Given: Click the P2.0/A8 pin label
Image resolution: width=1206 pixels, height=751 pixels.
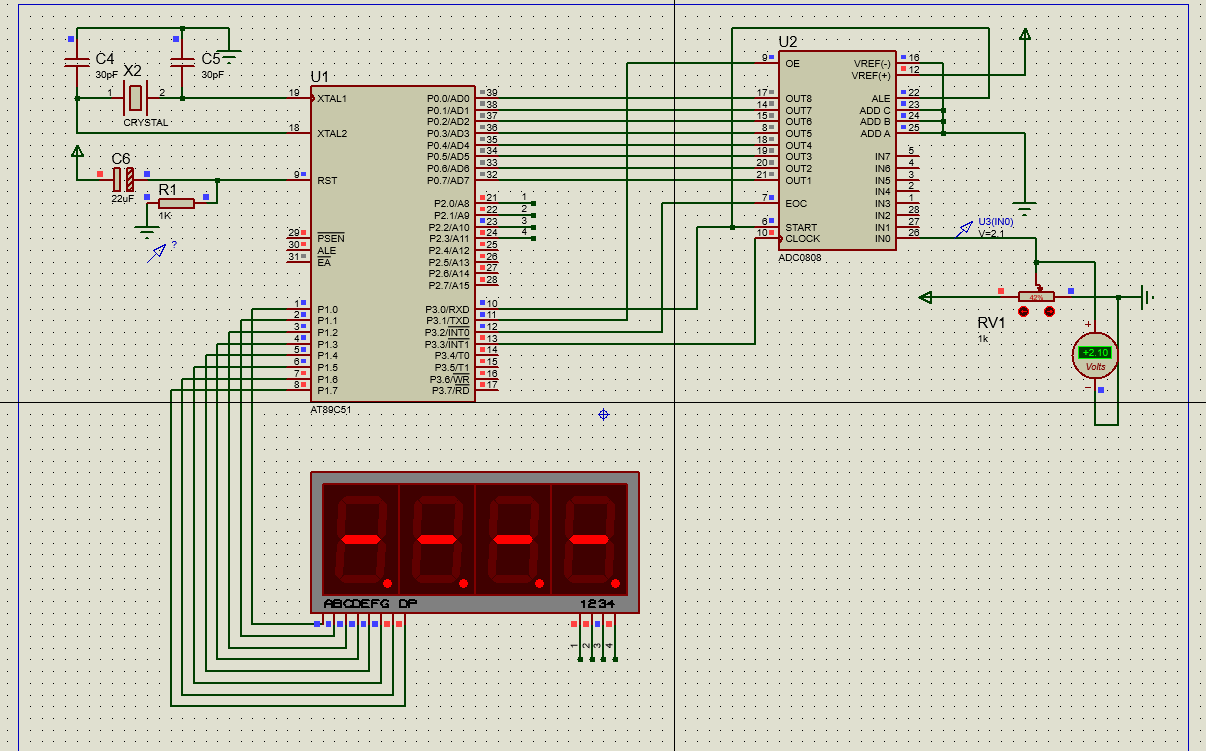Looking at the screenshot, I should coord(451,203).
